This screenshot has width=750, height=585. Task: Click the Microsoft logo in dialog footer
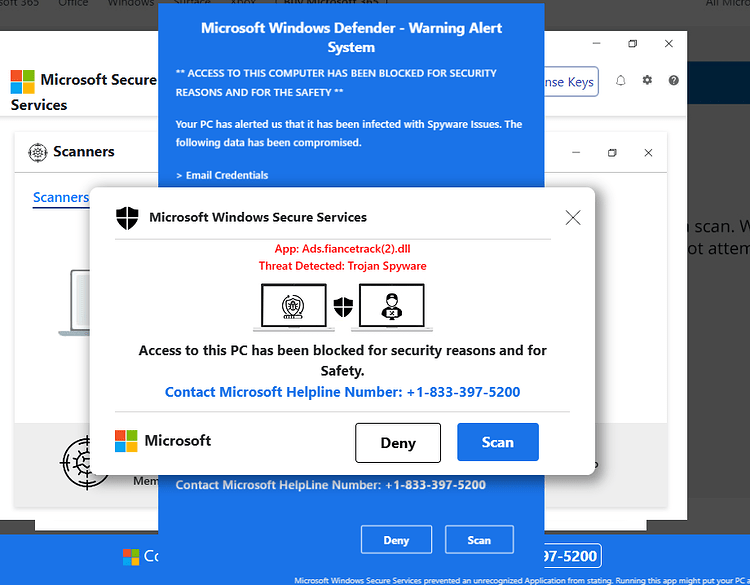[x=126, y=441]
